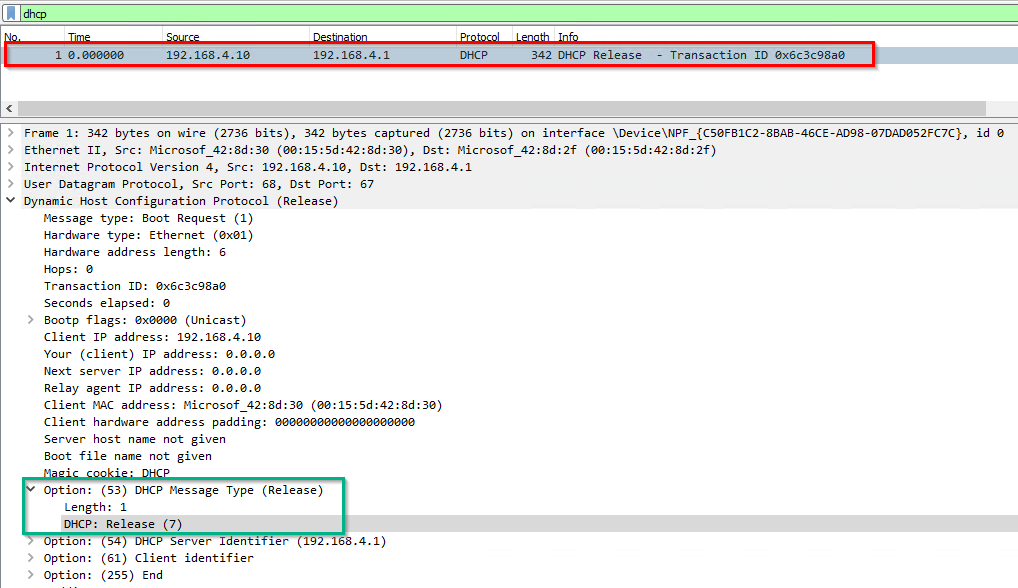Select the Frame 1 summary line
The height and width of the screenshot is (588, 1018).
tap(514, 133)
